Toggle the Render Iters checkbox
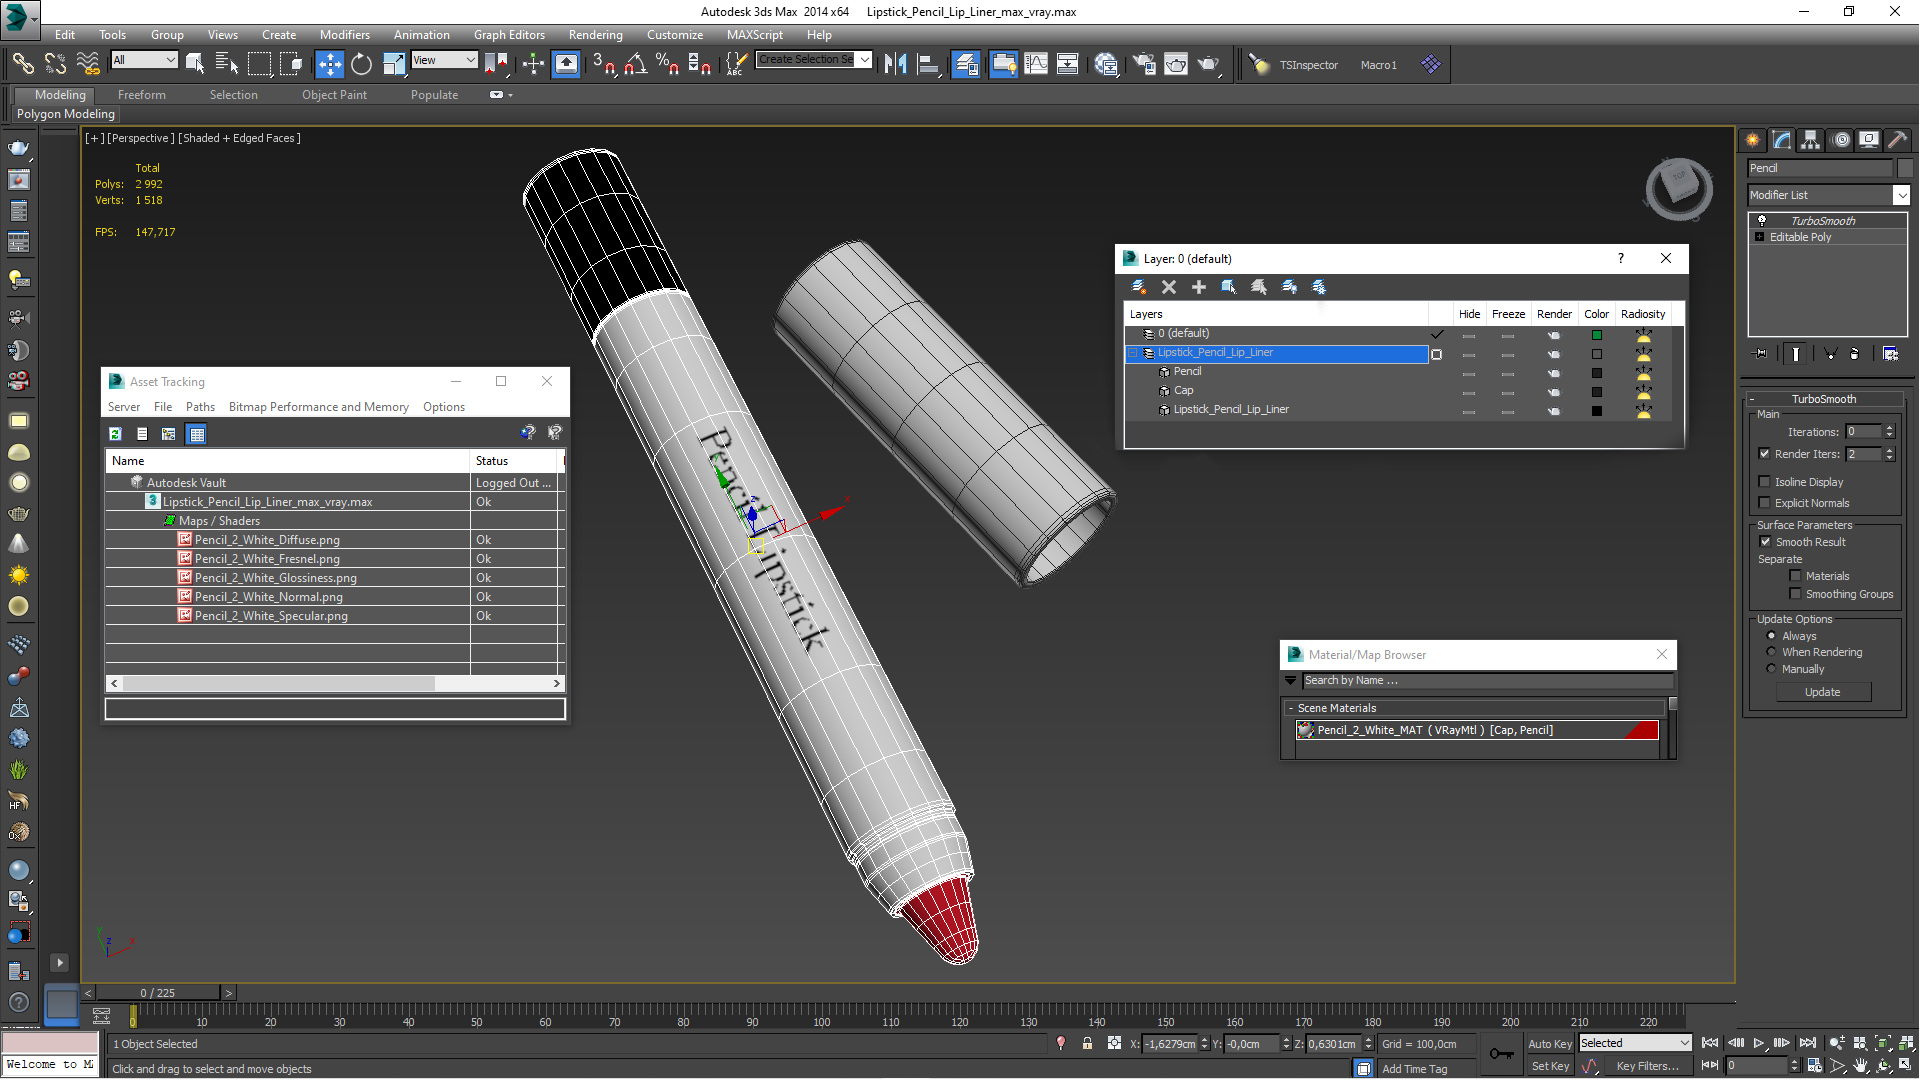 [x=1765, y=454]
